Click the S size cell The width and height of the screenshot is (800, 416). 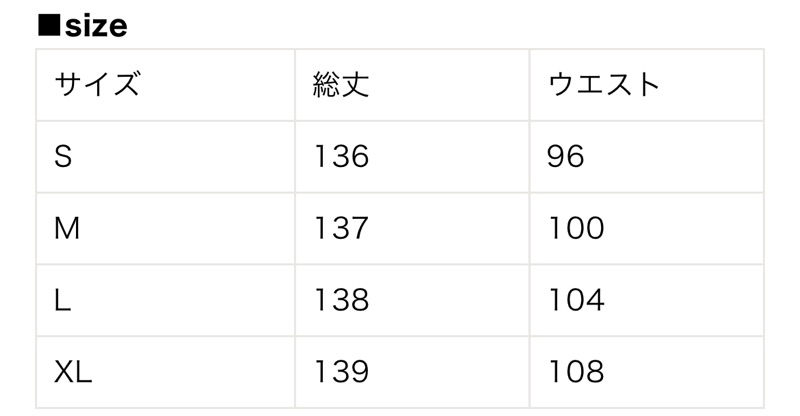63,156
